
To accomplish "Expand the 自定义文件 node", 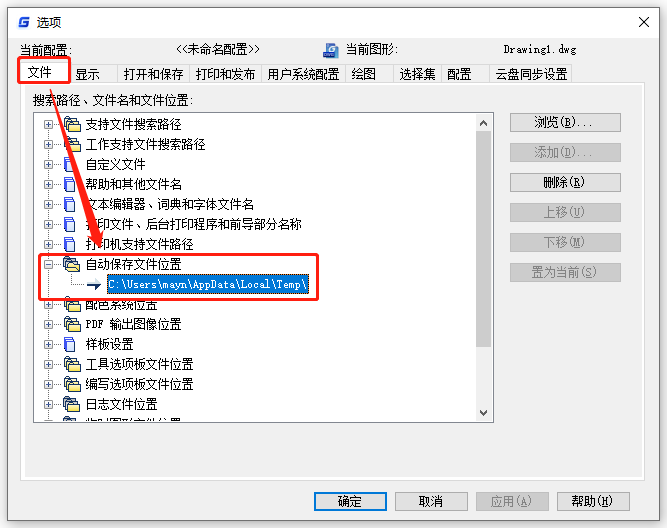I will pyautogui.click(x=48, y=164).
